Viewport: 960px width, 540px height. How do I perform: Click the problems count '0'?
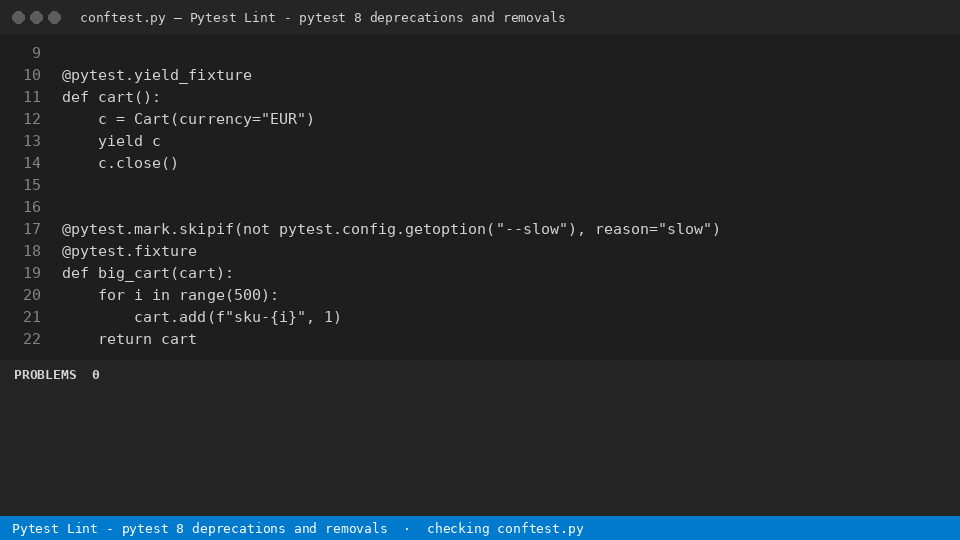[x=96, y=375]
